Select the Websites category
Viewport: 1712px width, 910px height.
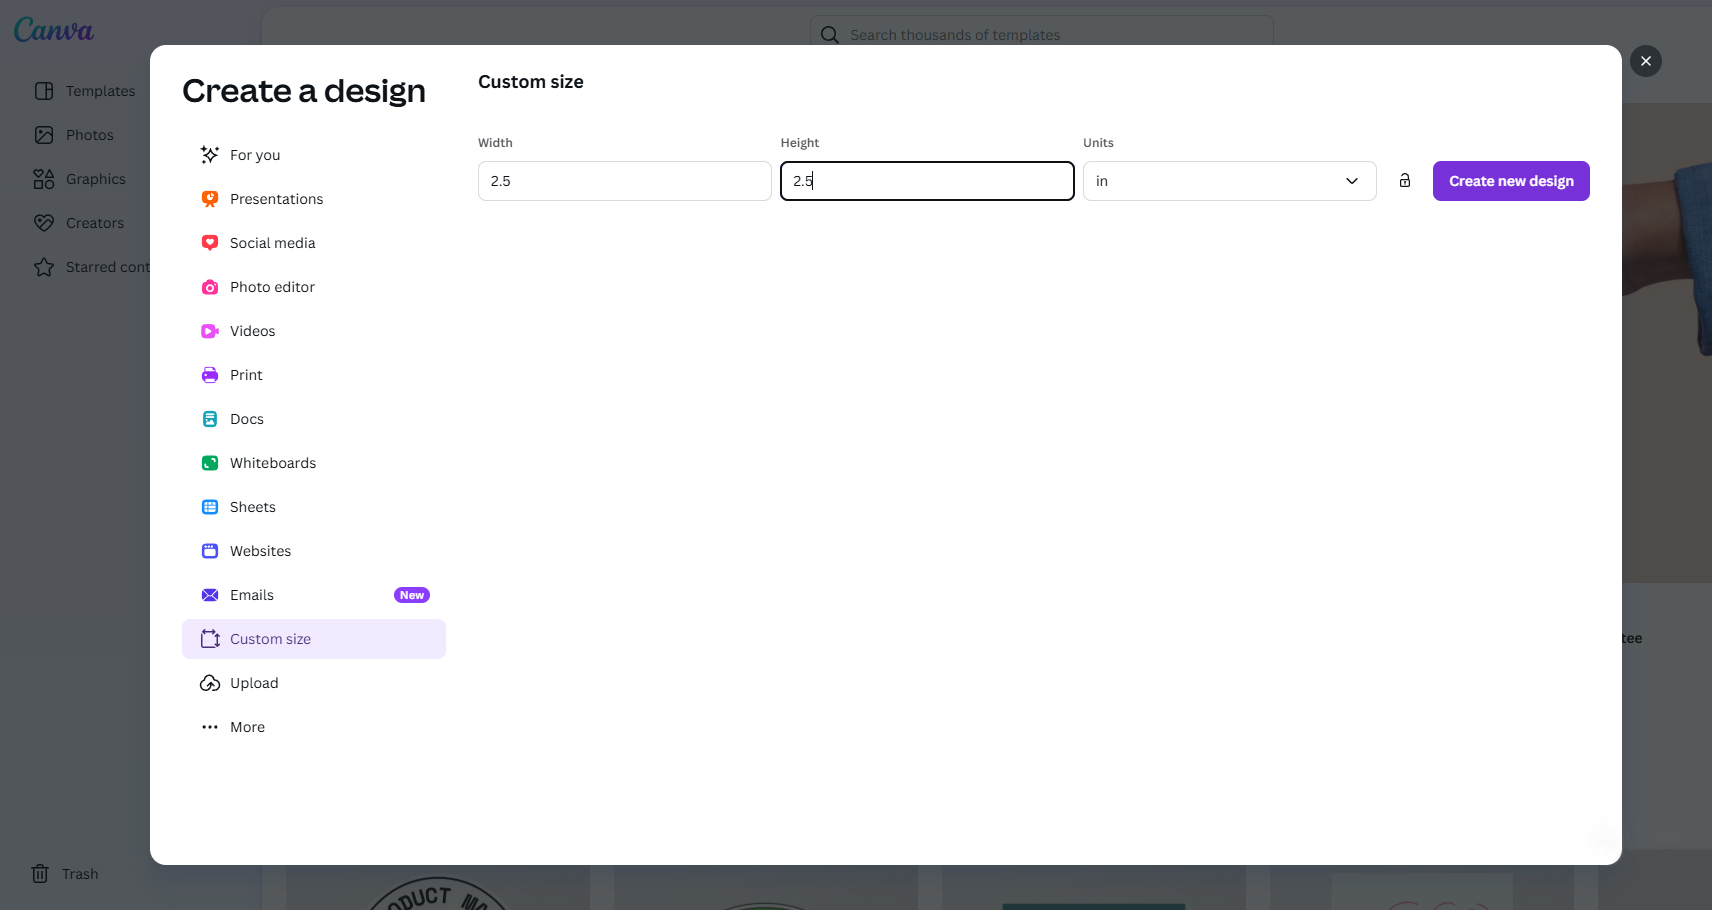260,551
